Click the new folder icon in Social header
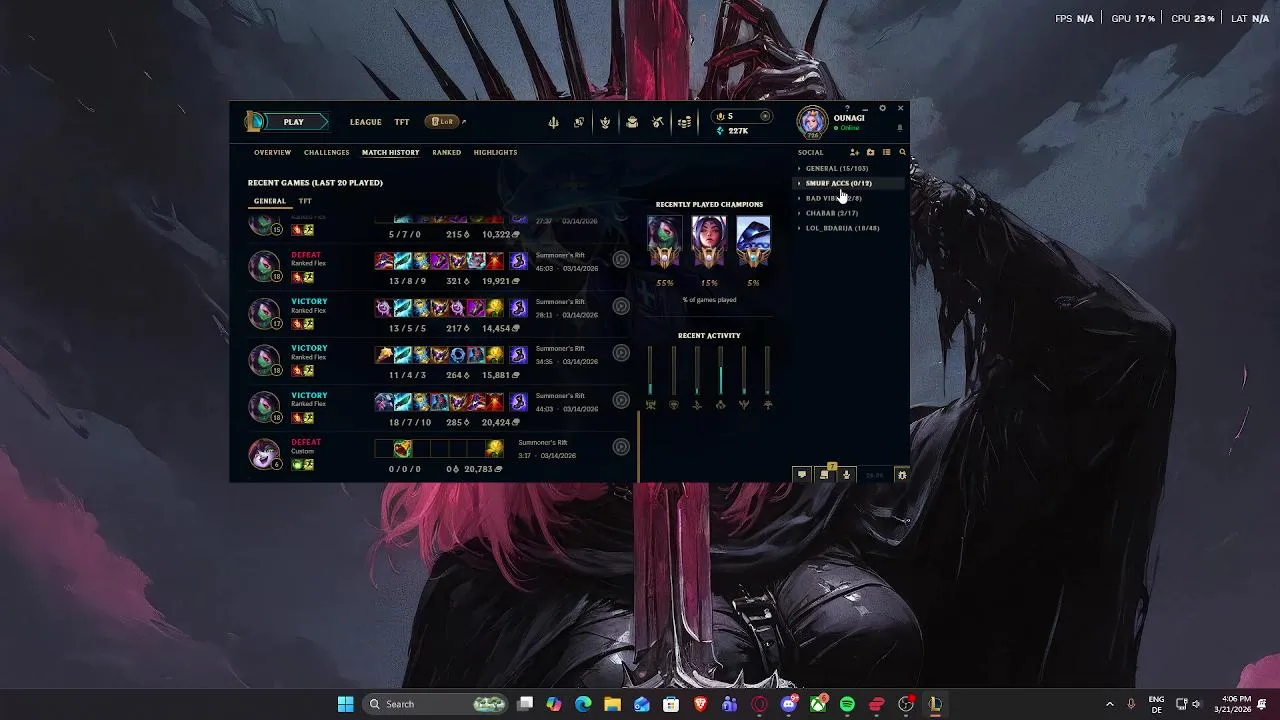 pos(870,152)
